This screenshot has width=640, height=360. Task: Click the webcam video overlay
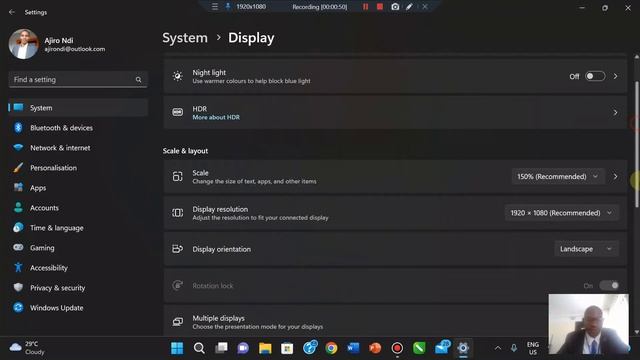click(x=589, y=324)
